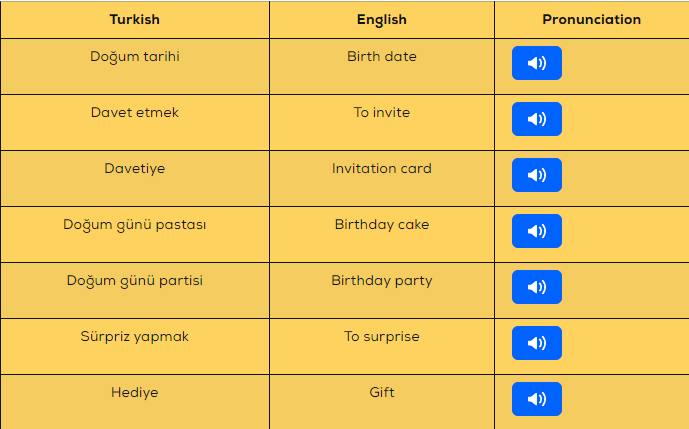The height and width of the screenshot is (429, 689).
Task: Click the English word Gift
Action: click(x=381, y=392)
